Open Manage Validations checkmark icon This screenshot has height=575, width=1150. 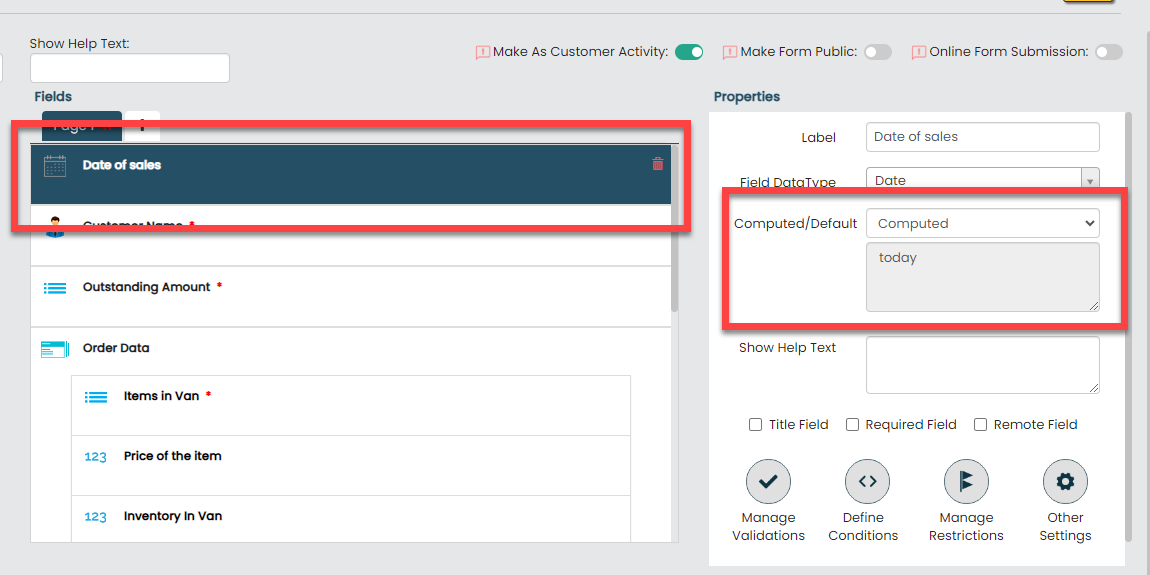[768, 482]
